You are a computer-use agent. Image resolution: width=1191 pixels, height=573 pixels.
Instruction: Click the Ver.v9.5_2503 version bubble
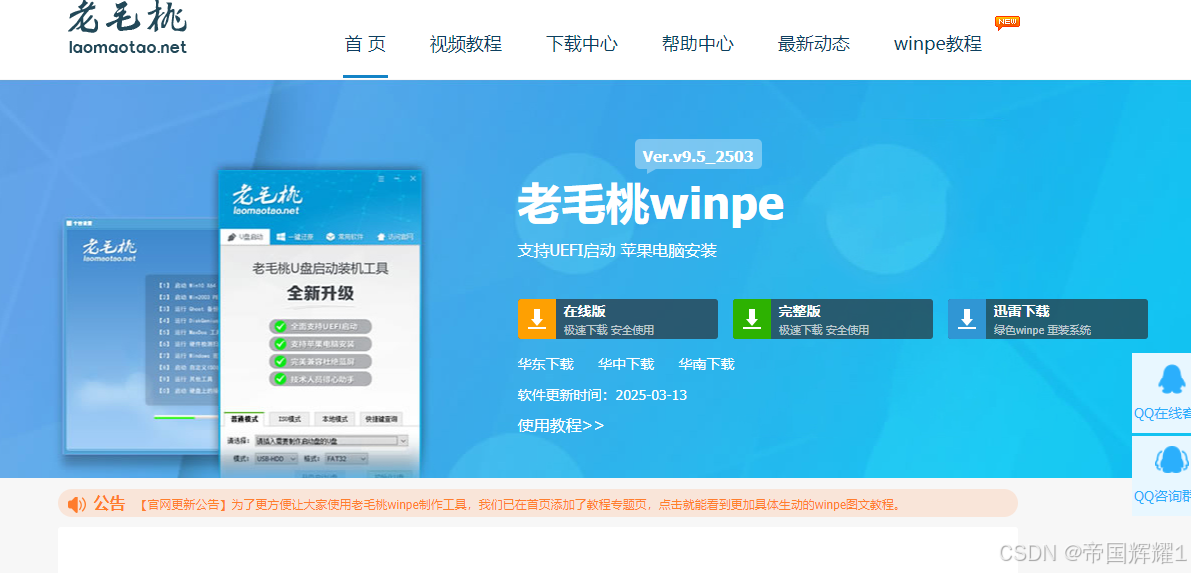click(x=698, y=157)
